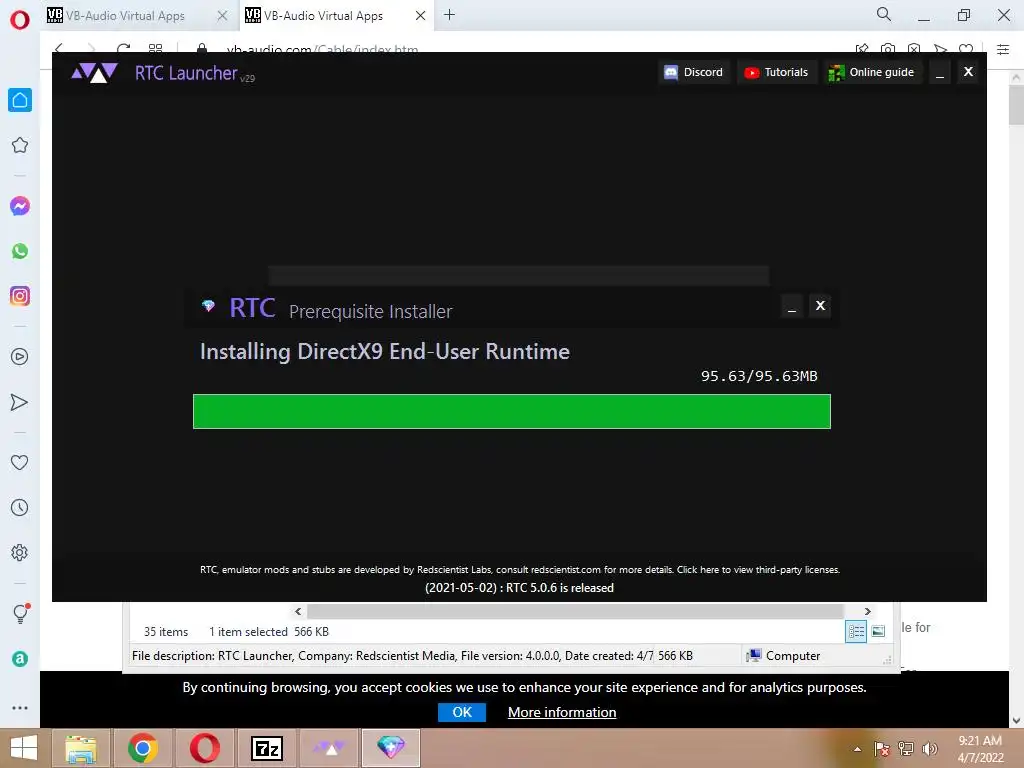
Task: Open the sidebar three-dots setup menu
Action: point(20,707)
